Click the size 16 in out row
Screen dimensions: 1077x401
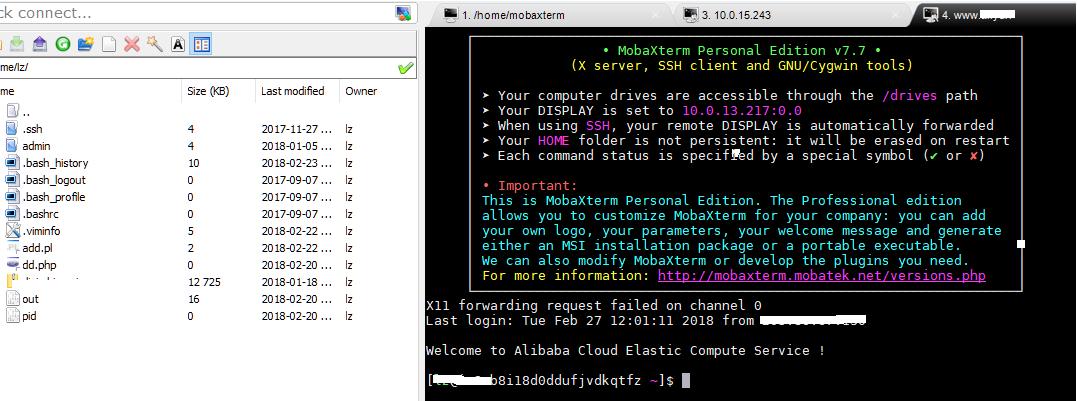coord(194,299)
